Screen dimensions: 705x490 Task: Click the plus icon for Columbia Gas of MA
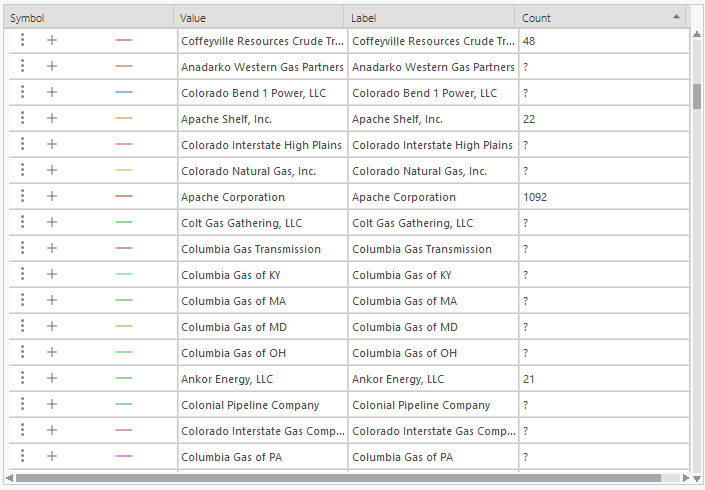coord(52,300)
